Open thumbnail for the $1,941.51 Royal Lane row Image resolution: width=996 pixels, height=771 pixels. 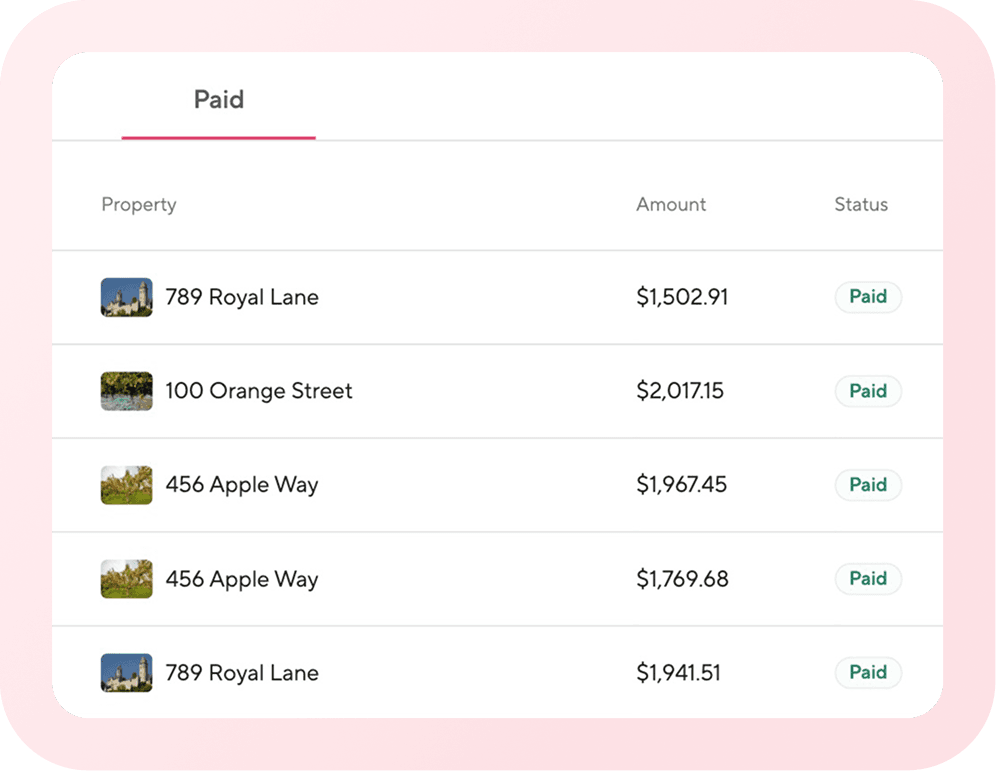pos(126,673)
